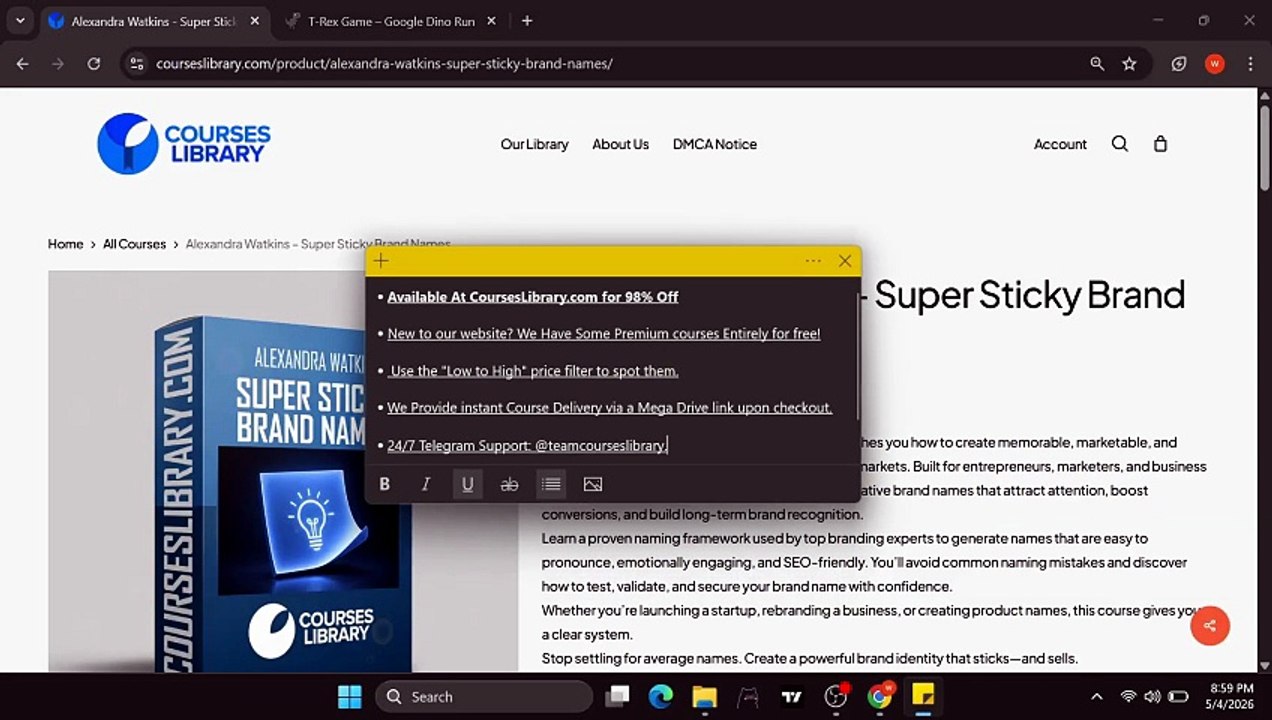The height and width of the screenshot is (720, 1272).
Task: Open sticky note three-dot menu
Action: tap(813, 261)
